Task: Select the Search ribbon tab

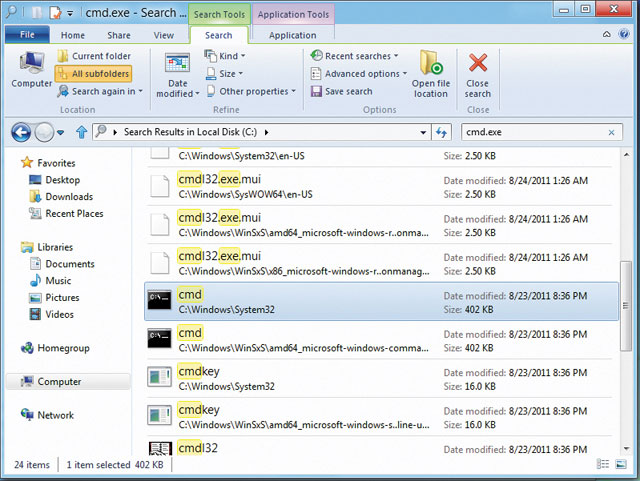Action: (x=218, y=36)
